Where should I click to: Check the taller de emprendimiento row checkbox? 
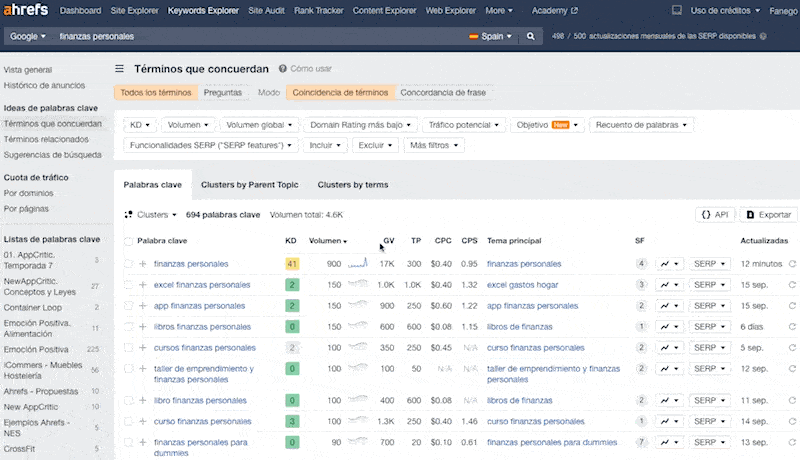click(x=129, y=368)
